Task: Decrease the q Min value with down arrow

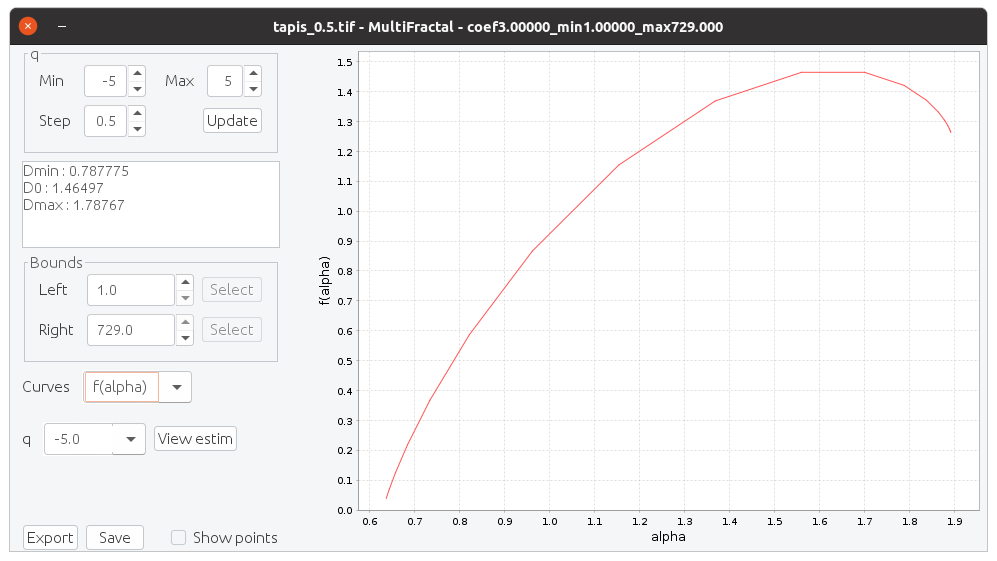Action: pos(137,88)
